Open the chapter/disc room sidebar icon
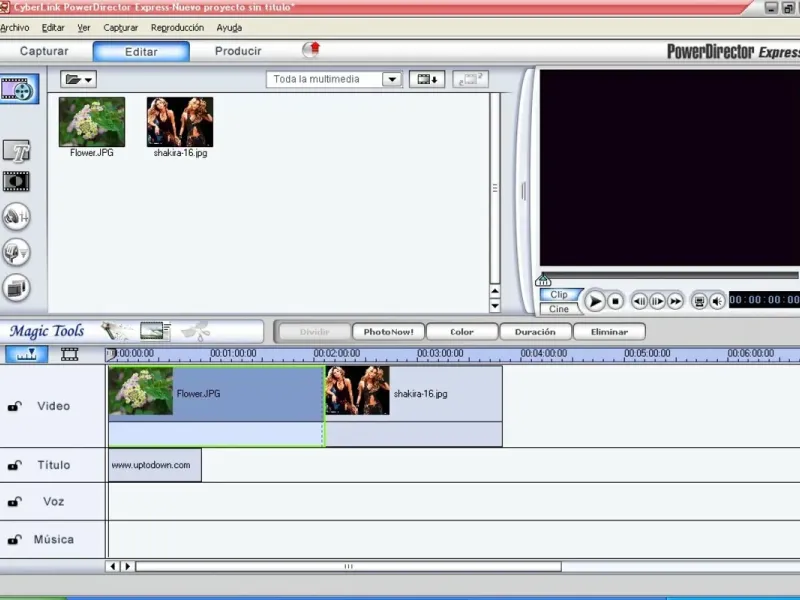Screen dimensions: 800x600 pyautogui.click(x=16, y=288)
